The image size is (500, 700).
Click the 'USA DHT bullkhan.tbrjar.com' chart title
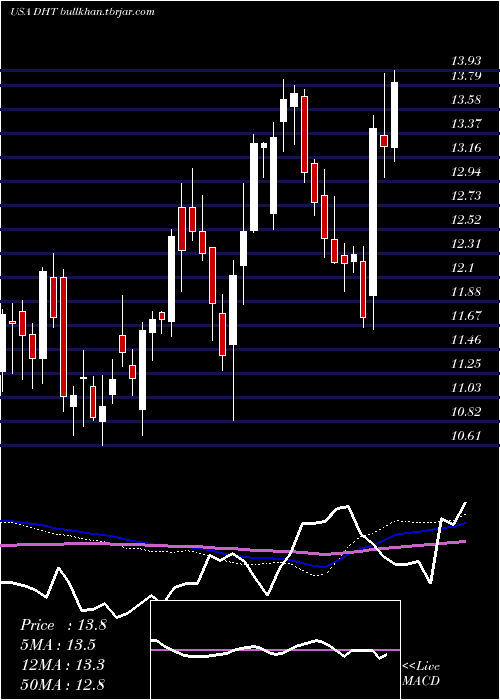point(82,12)
